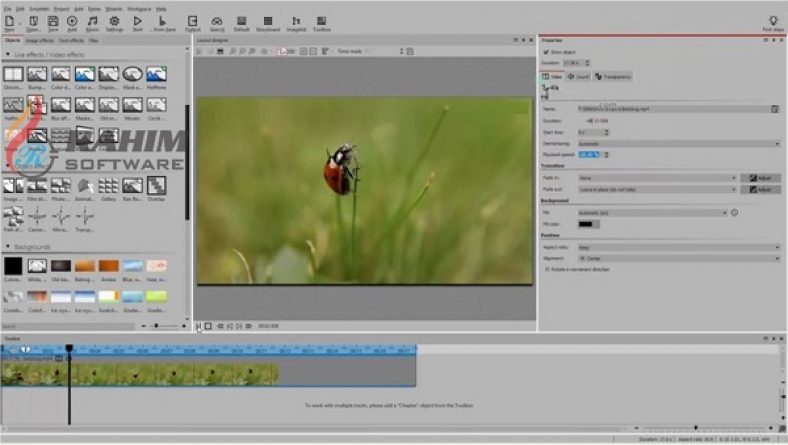The image size is (788, 445).
Task: Click the Output toolbar icon
Action: (x=193, y=21)
